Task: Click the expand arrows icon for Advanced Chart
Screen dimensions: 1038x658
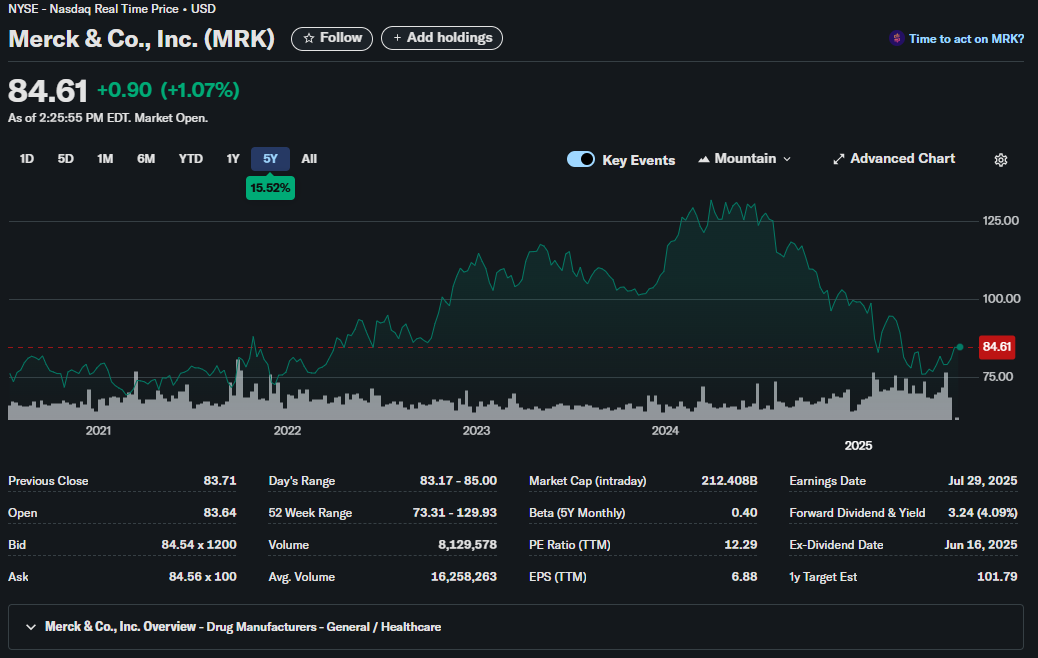Action: (x=839, y=159)
